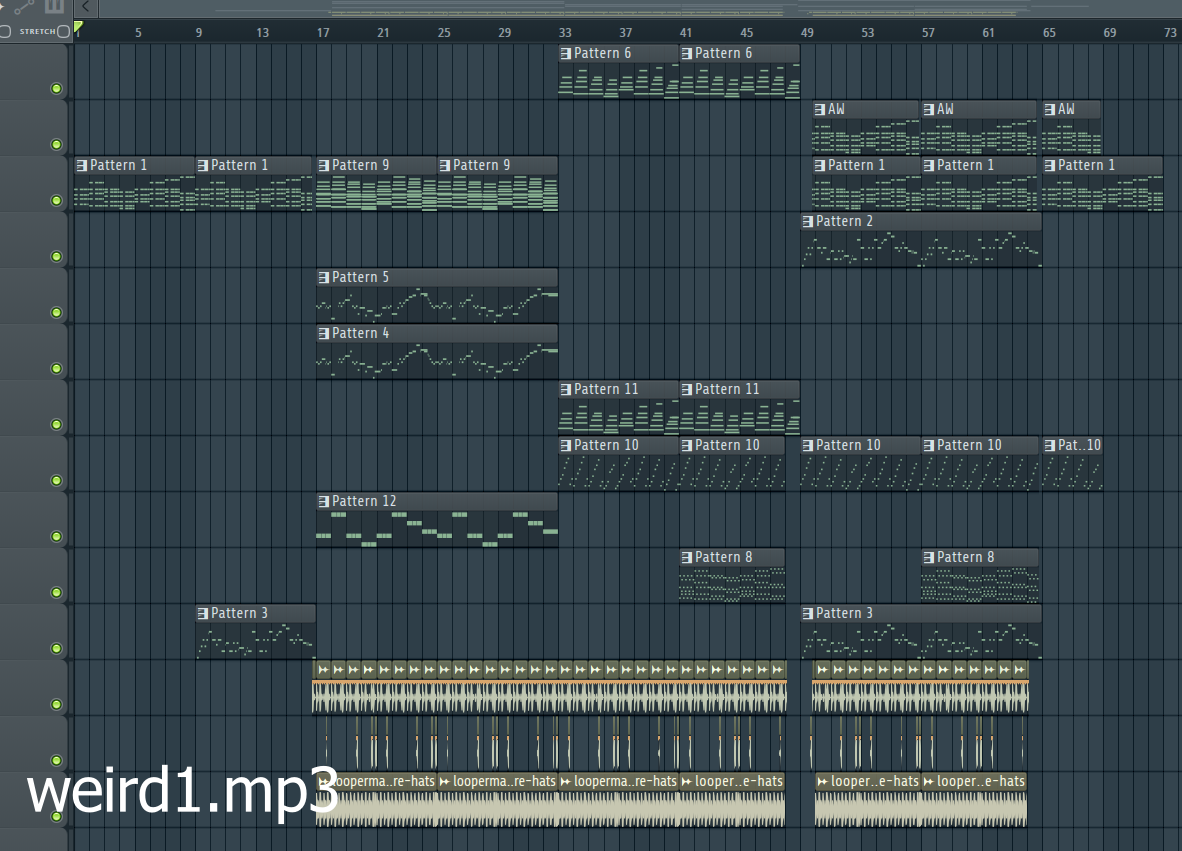Mute the track holding the Pattern 3 clips

pyautogui.click(x=57, y=648)
